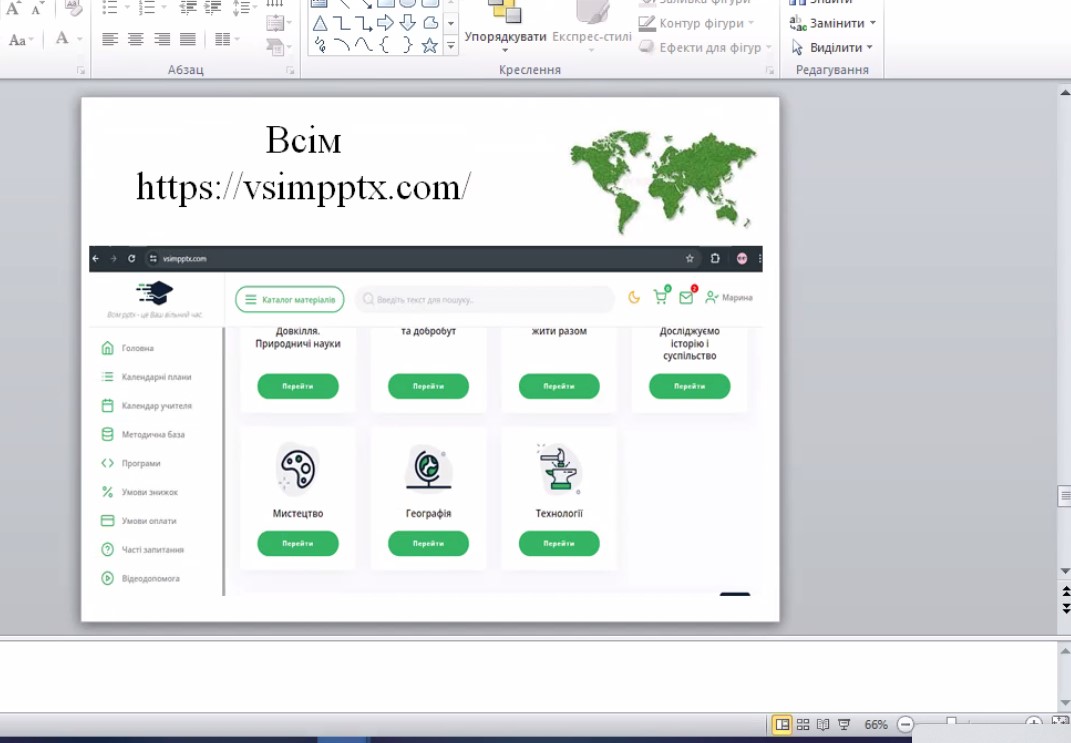1071x743 pixels.
Task: Switch to Slide Sorter view
Action: point(803,725)
